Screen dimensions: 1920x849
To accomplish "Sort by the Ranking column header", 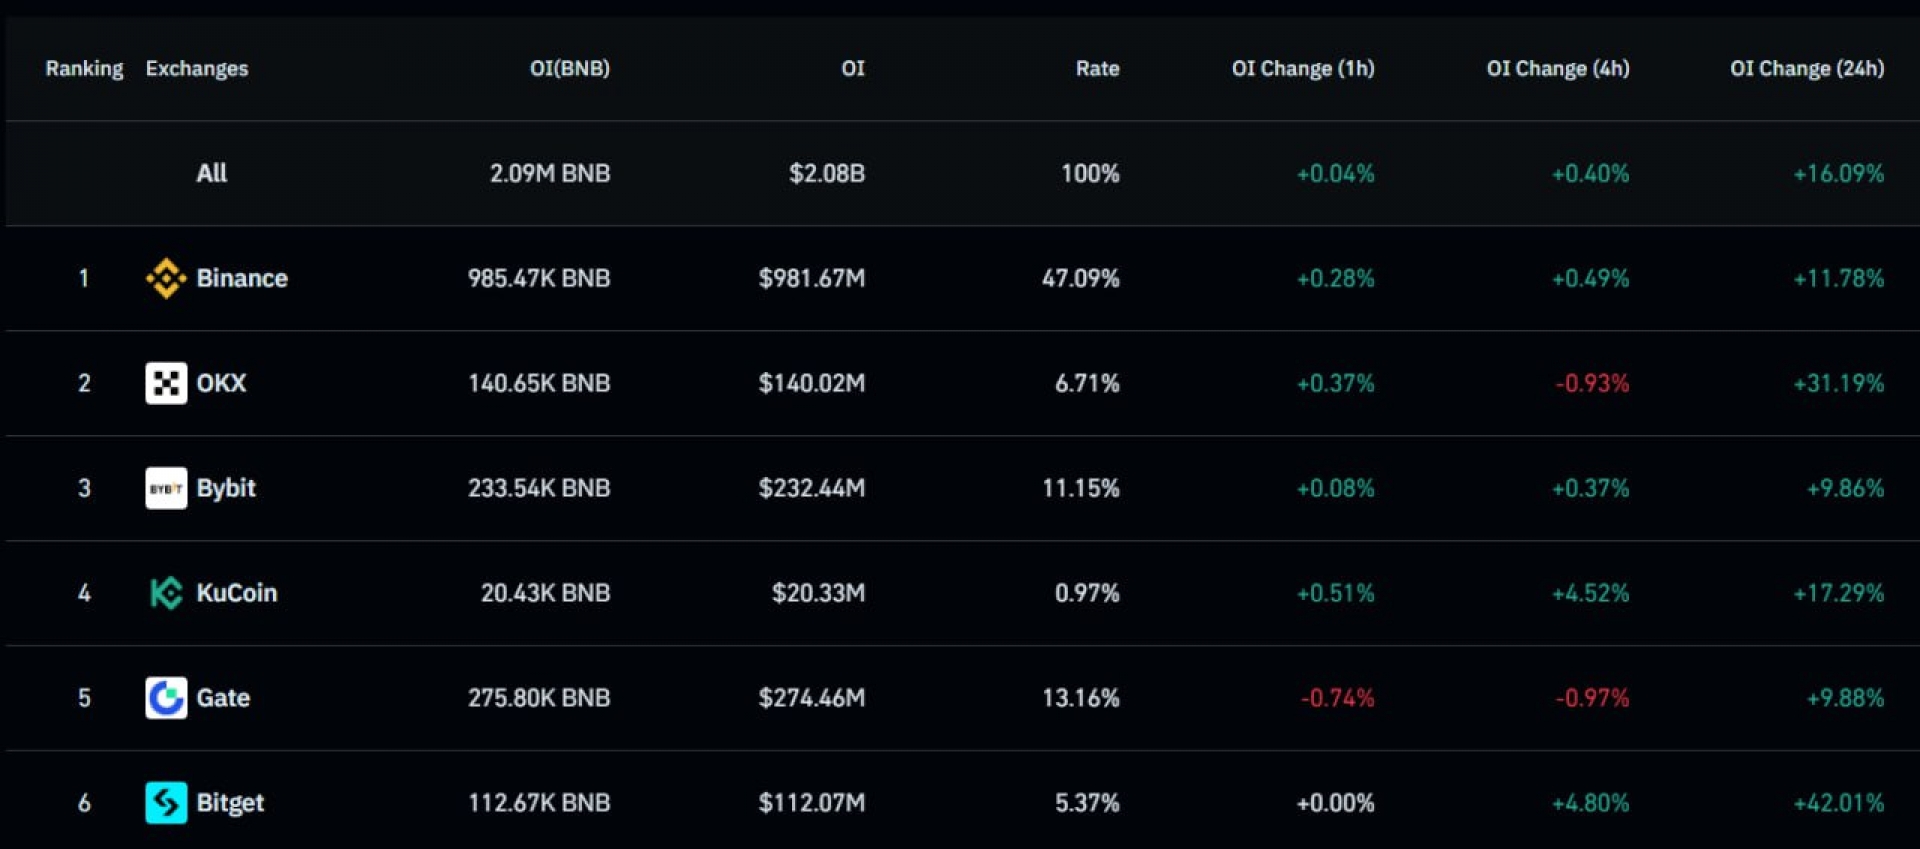I will pos(84,68).
